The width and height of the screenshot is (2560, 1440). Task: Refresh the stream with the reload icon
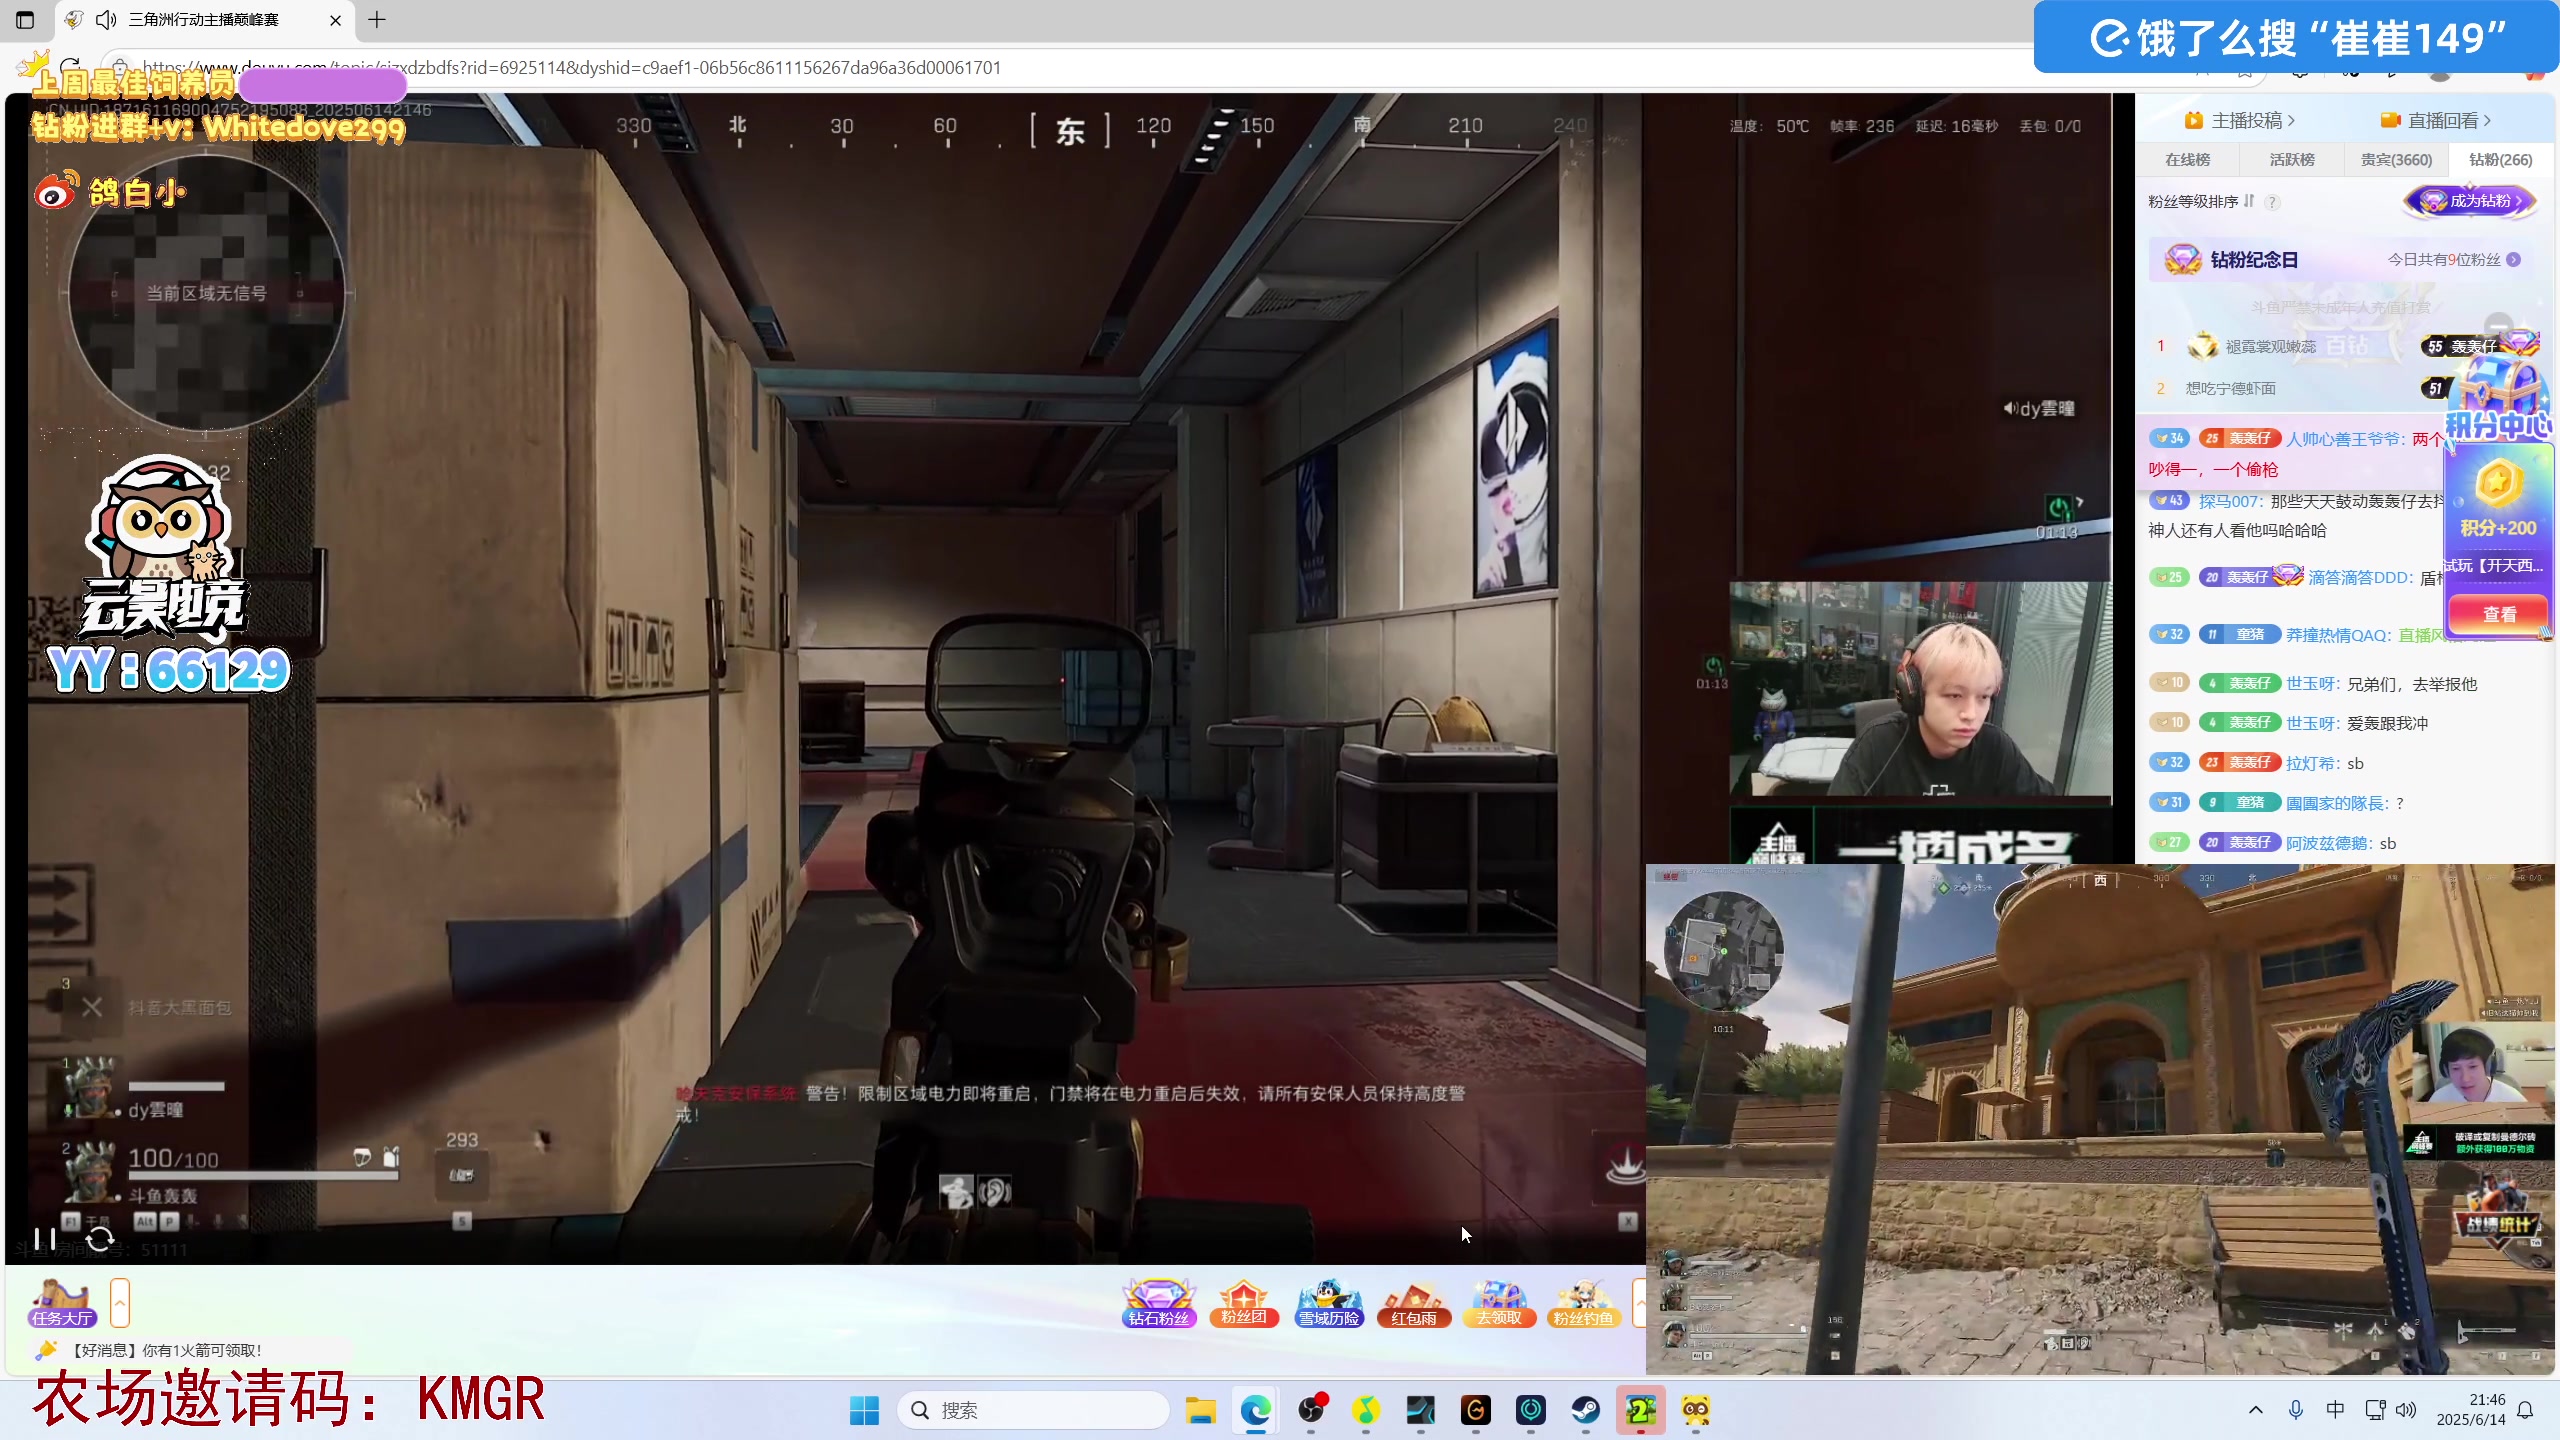100,1239
